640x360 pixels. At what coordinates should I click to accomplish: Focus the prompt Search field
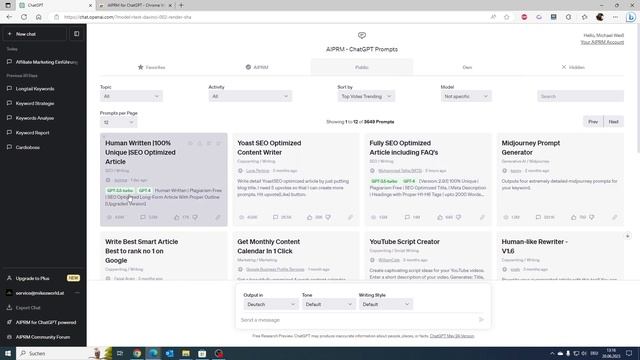coord(580,96)
